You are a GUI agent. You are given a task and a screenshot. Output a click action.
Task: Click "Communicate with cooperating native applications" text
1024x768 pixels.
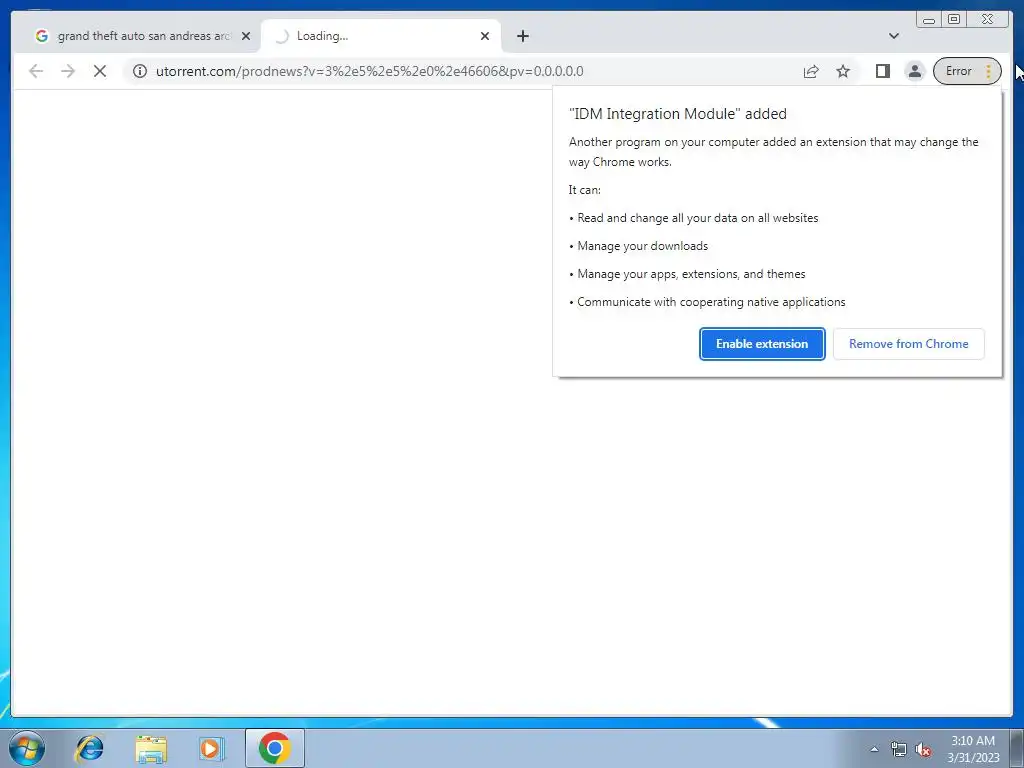coord(711,302)
